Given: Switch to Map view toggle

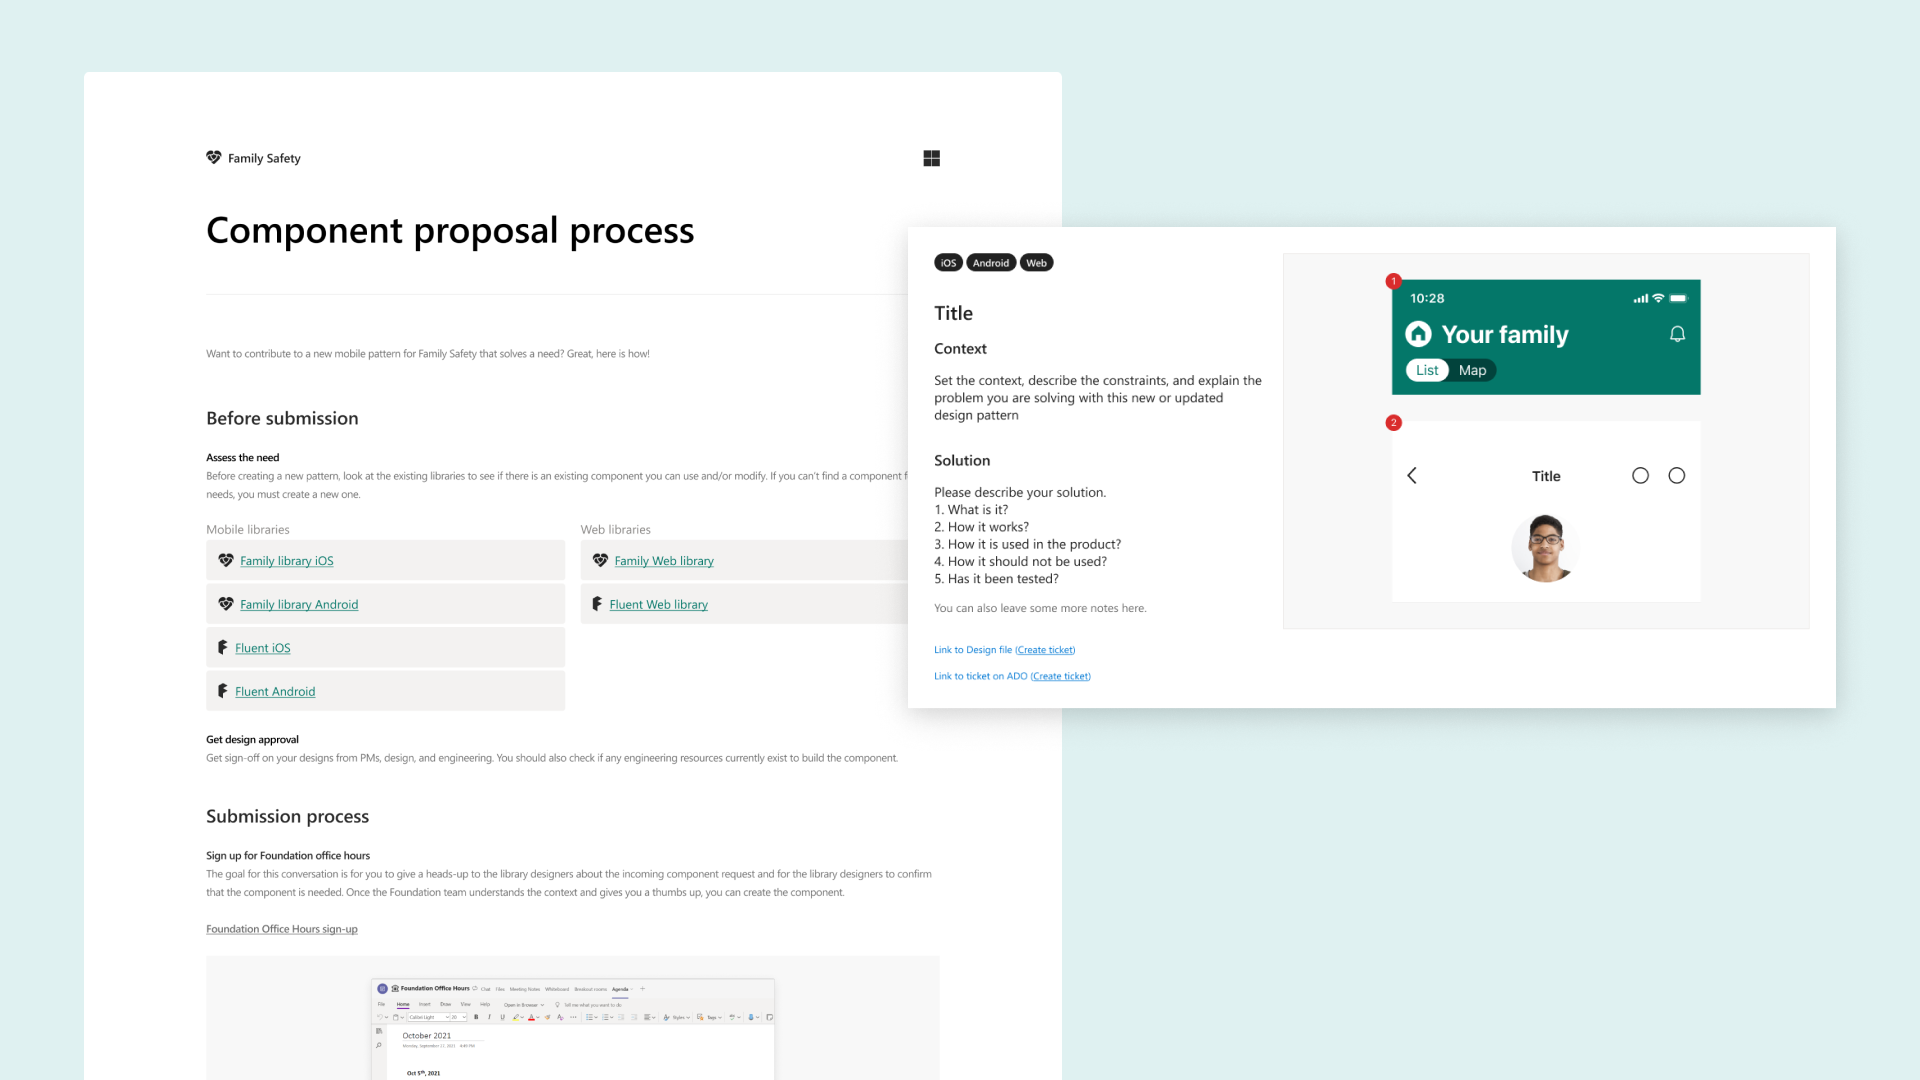Looking at the screenshot, I should [x=1472, y=370].
